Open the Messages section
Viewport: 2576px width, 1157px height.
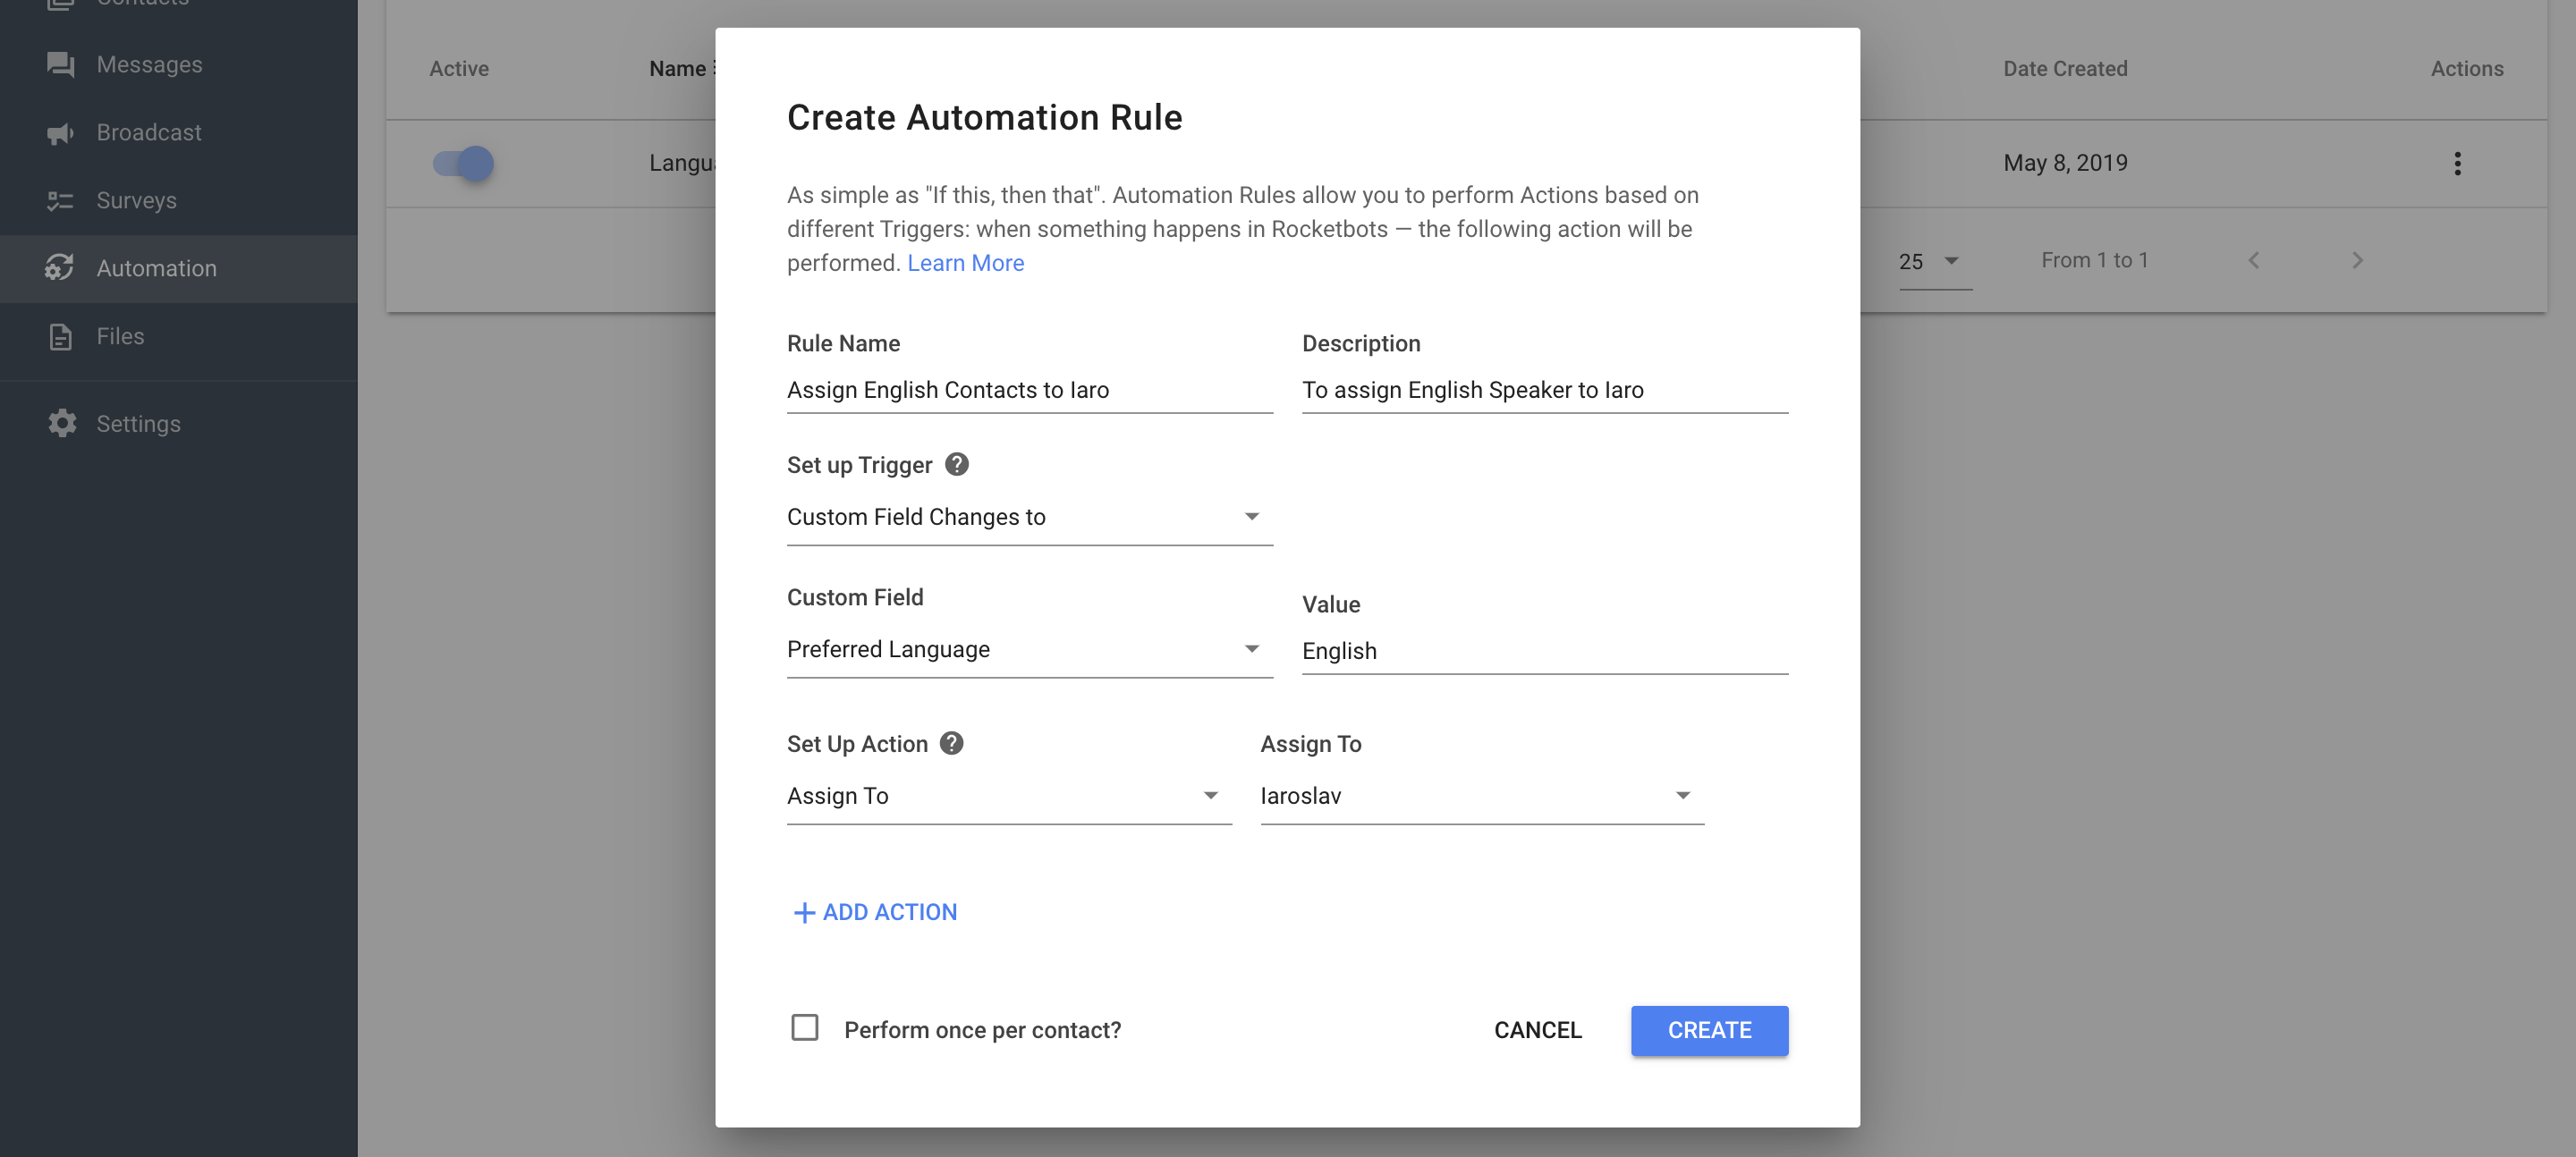(x=149, y=63)
